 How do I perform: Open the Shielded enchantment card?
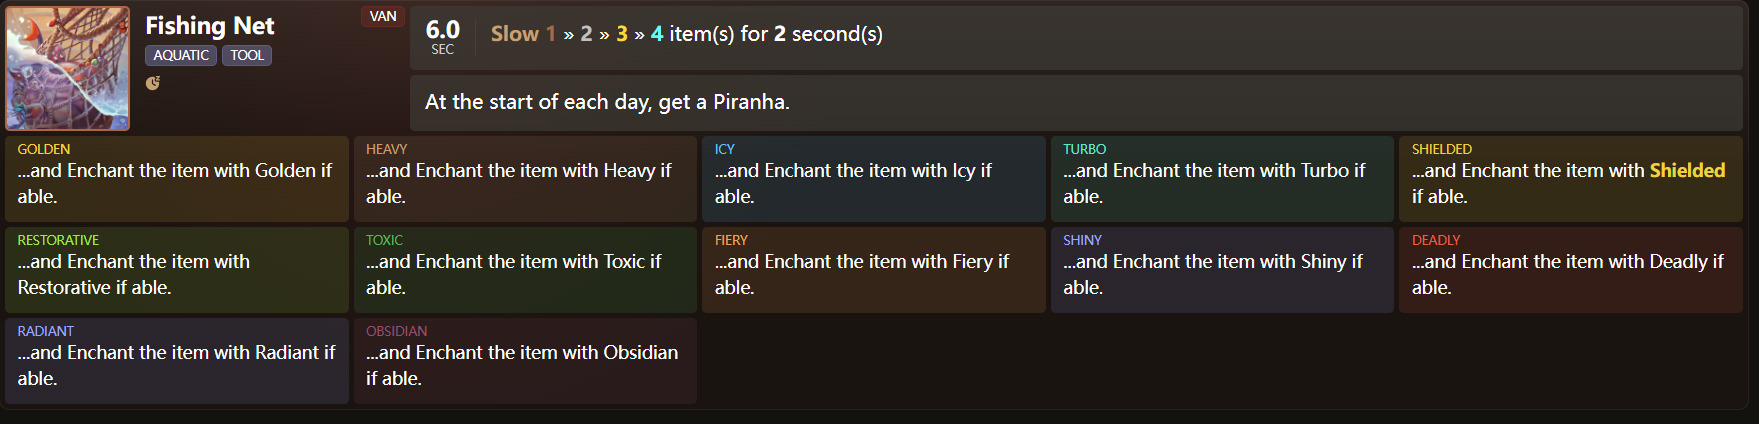click(x=1570, y=179)
